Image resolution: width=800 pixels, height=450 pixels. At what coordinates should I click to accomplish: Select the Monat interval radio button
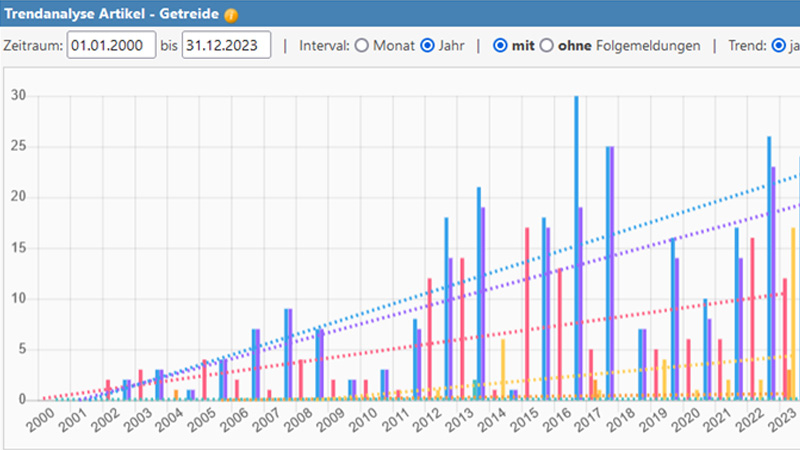click(362, 46)
